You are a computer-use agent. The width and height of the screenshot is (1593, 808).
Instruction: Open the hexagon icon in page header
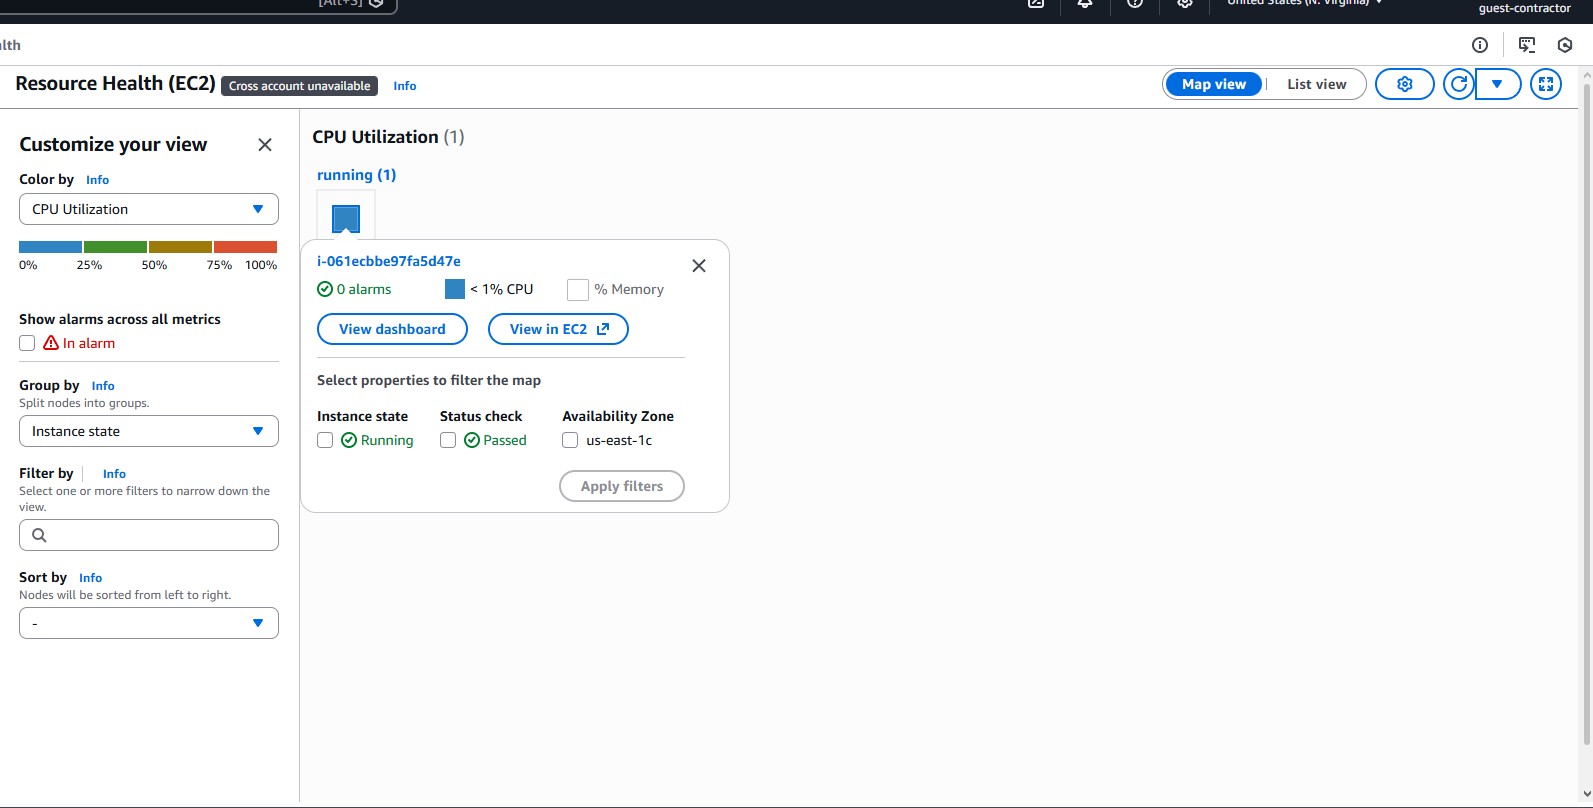(1565, 45)
